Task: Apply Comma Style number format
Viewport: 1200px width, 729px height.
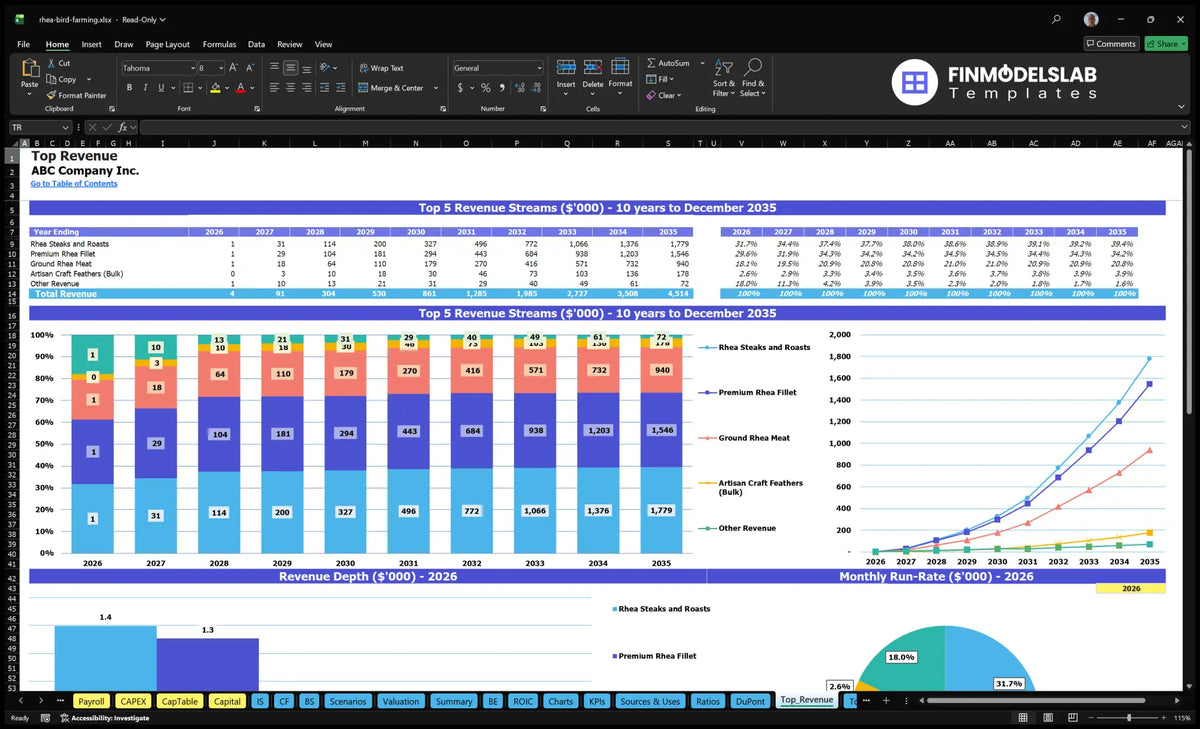Action: coord(502,88)
